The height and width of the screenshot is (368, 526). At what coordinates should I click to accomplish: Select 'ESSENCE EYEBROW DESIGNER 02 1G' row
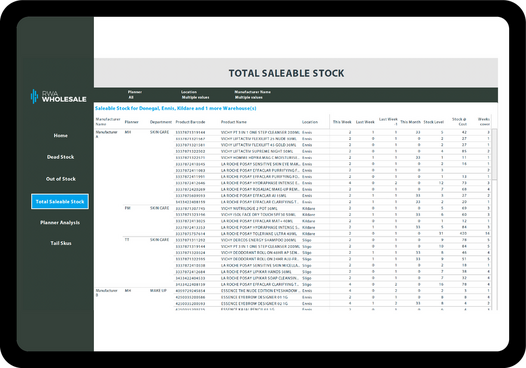[x=332, y=304]
